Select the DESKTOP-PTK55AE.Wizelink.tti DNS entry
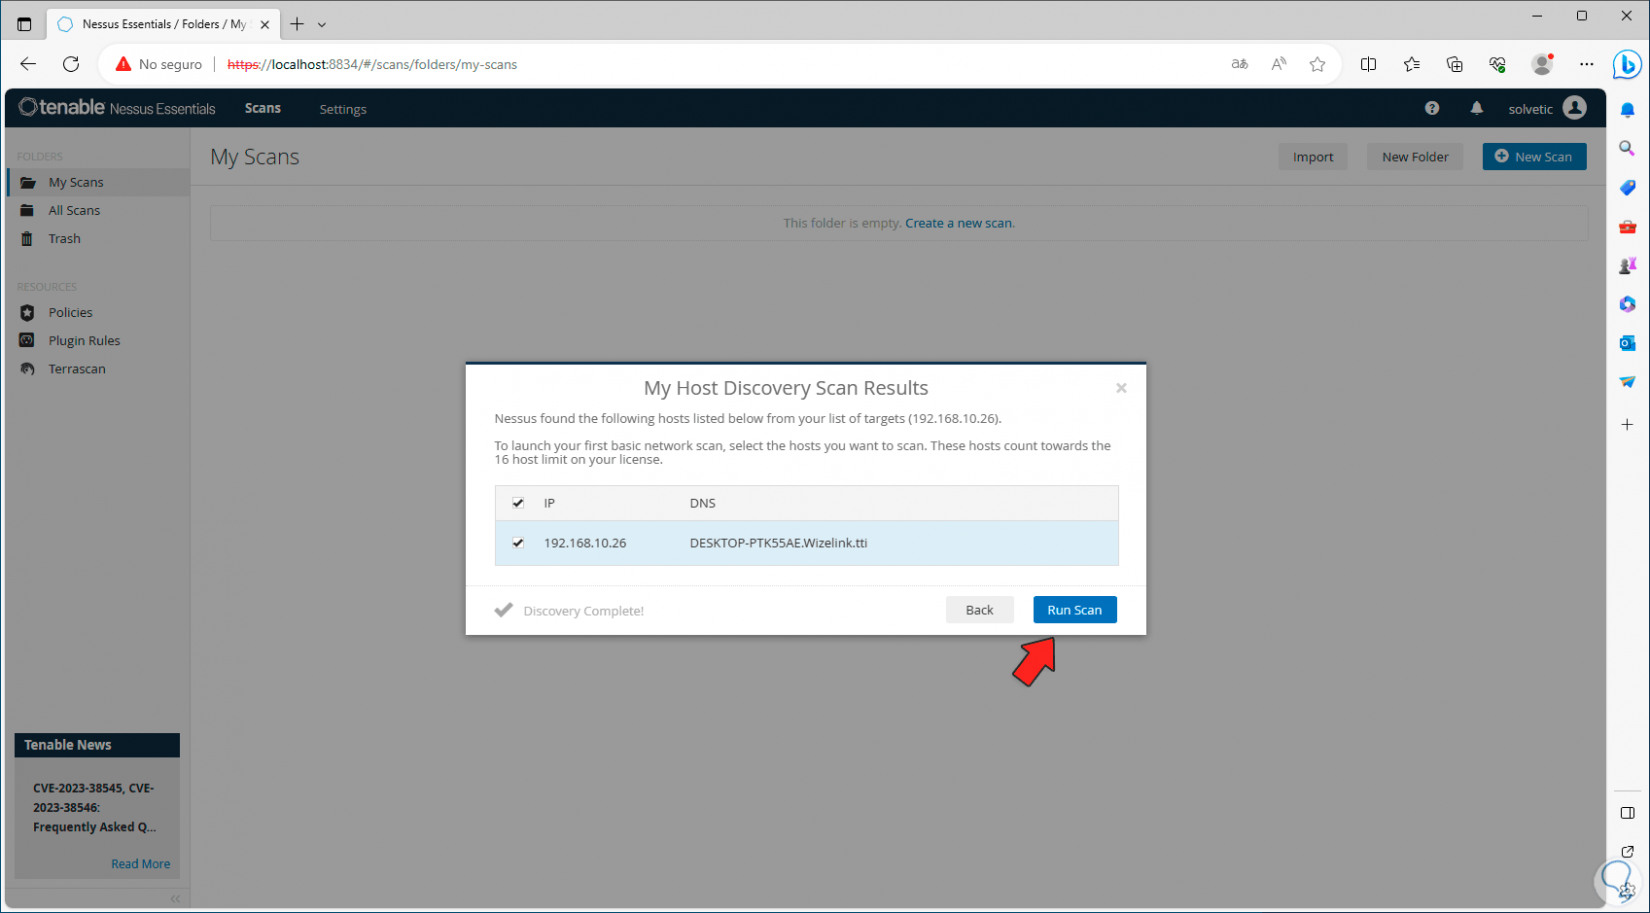This screenshot has width=1650, height=913. coord(778,543)
